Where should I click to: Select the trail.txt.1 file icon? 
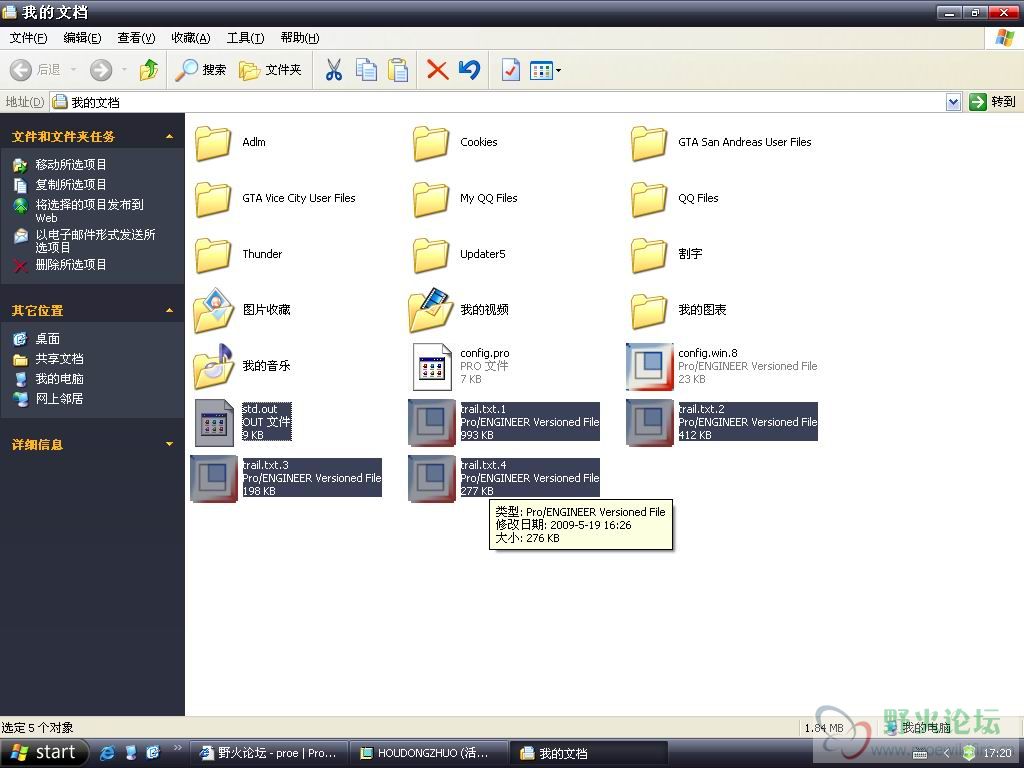(432, 423)
